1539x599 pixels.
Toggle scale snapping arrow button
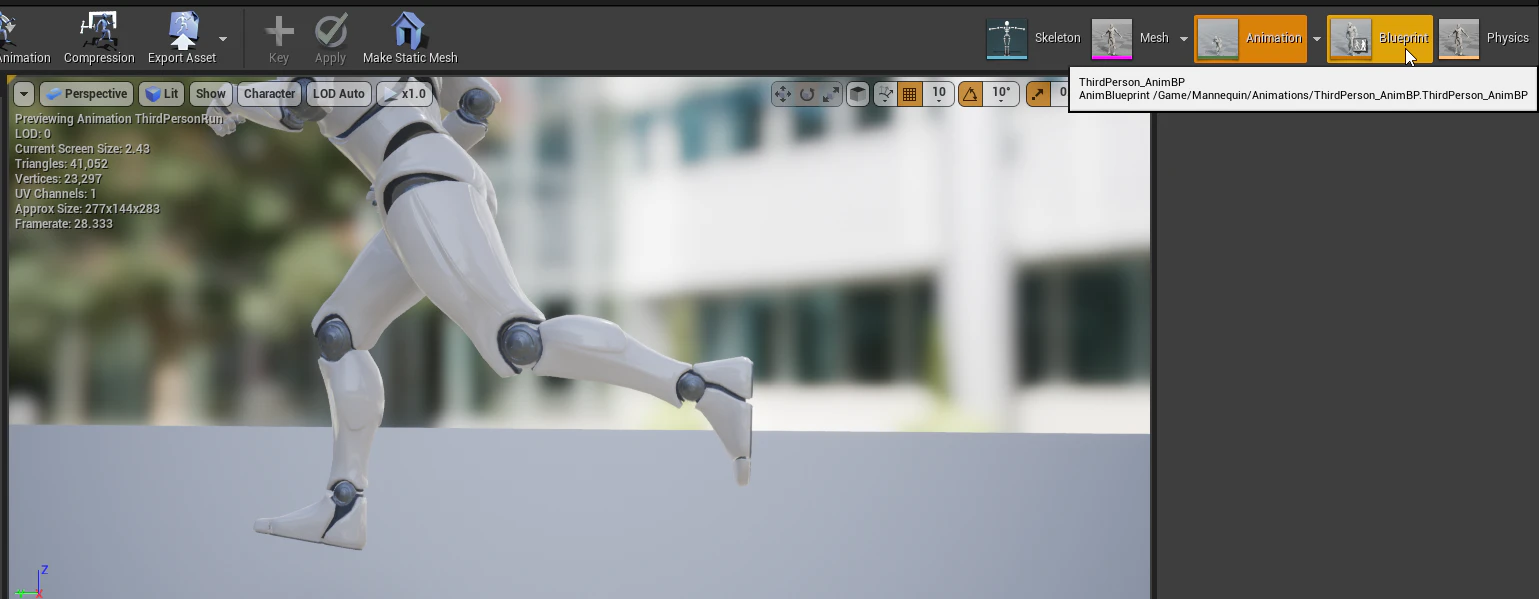[1037, 94]
